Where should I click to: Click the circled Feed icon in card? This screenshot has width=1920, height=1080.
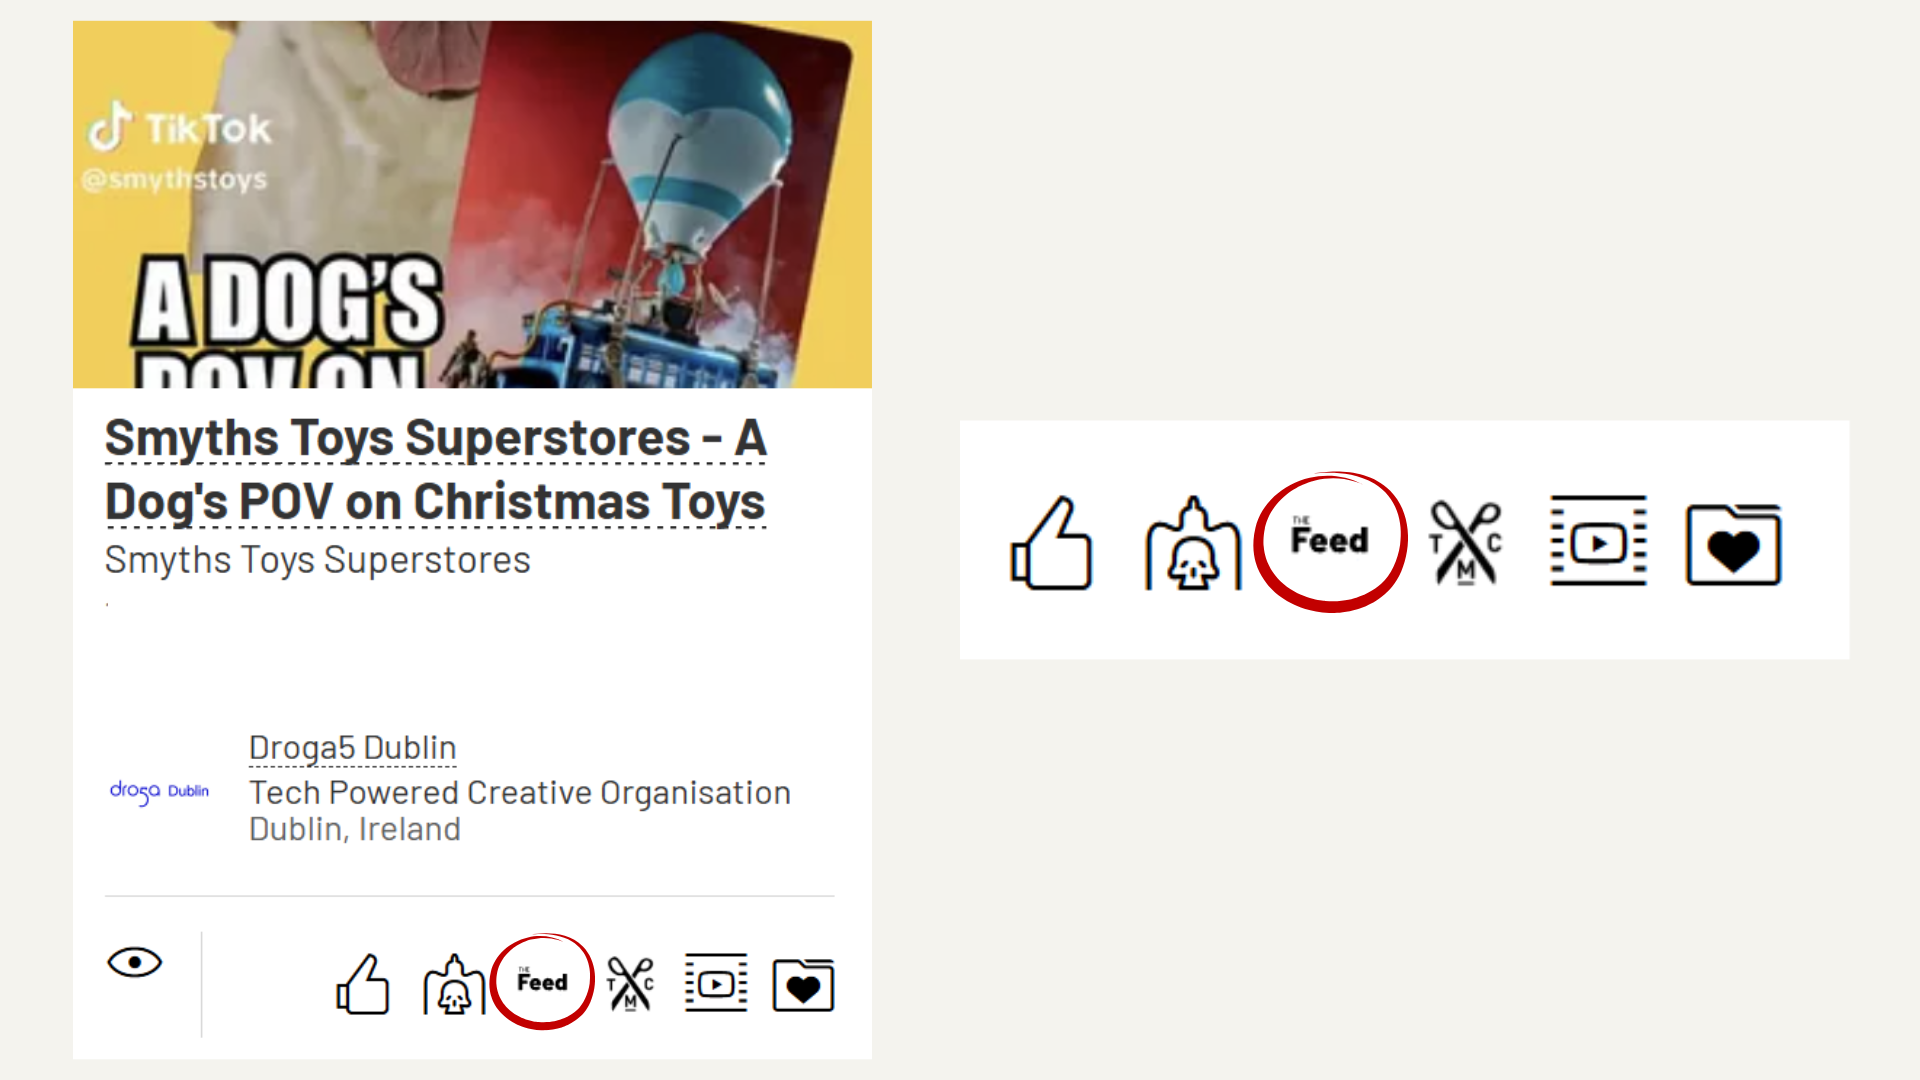[x=542, y=982]
